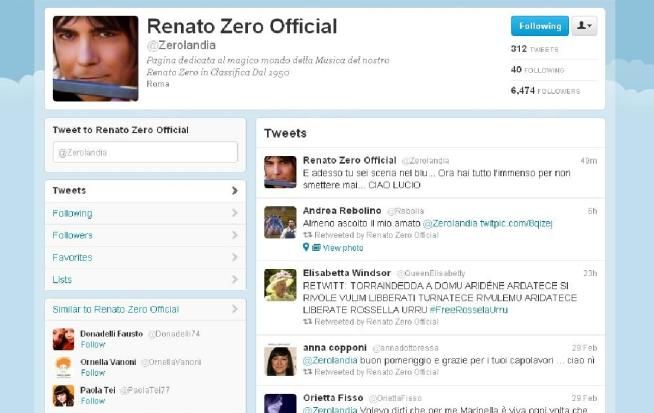Follow Paola Tei
This screenshot has height=413, width=654.
click(93, 401)
